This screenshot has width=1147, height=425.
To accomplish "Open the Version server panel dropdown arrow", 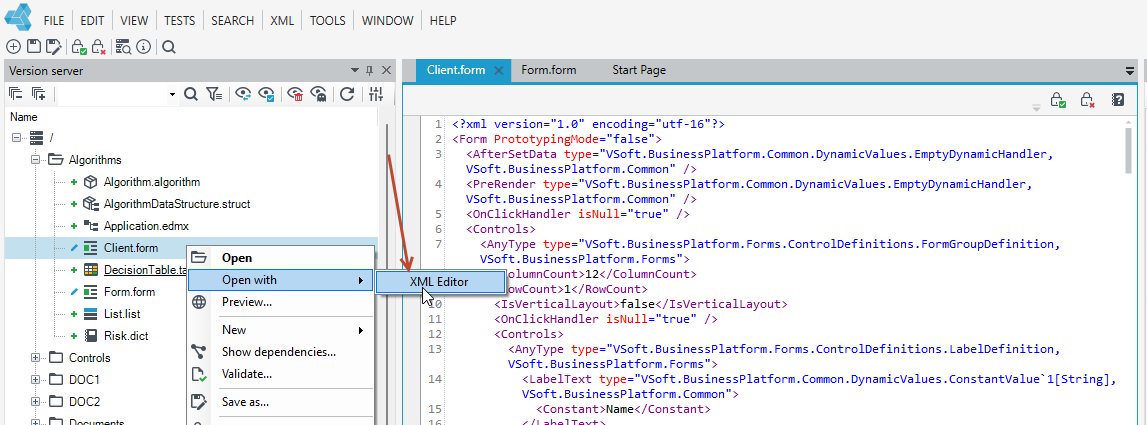I will tap(356, 71).
